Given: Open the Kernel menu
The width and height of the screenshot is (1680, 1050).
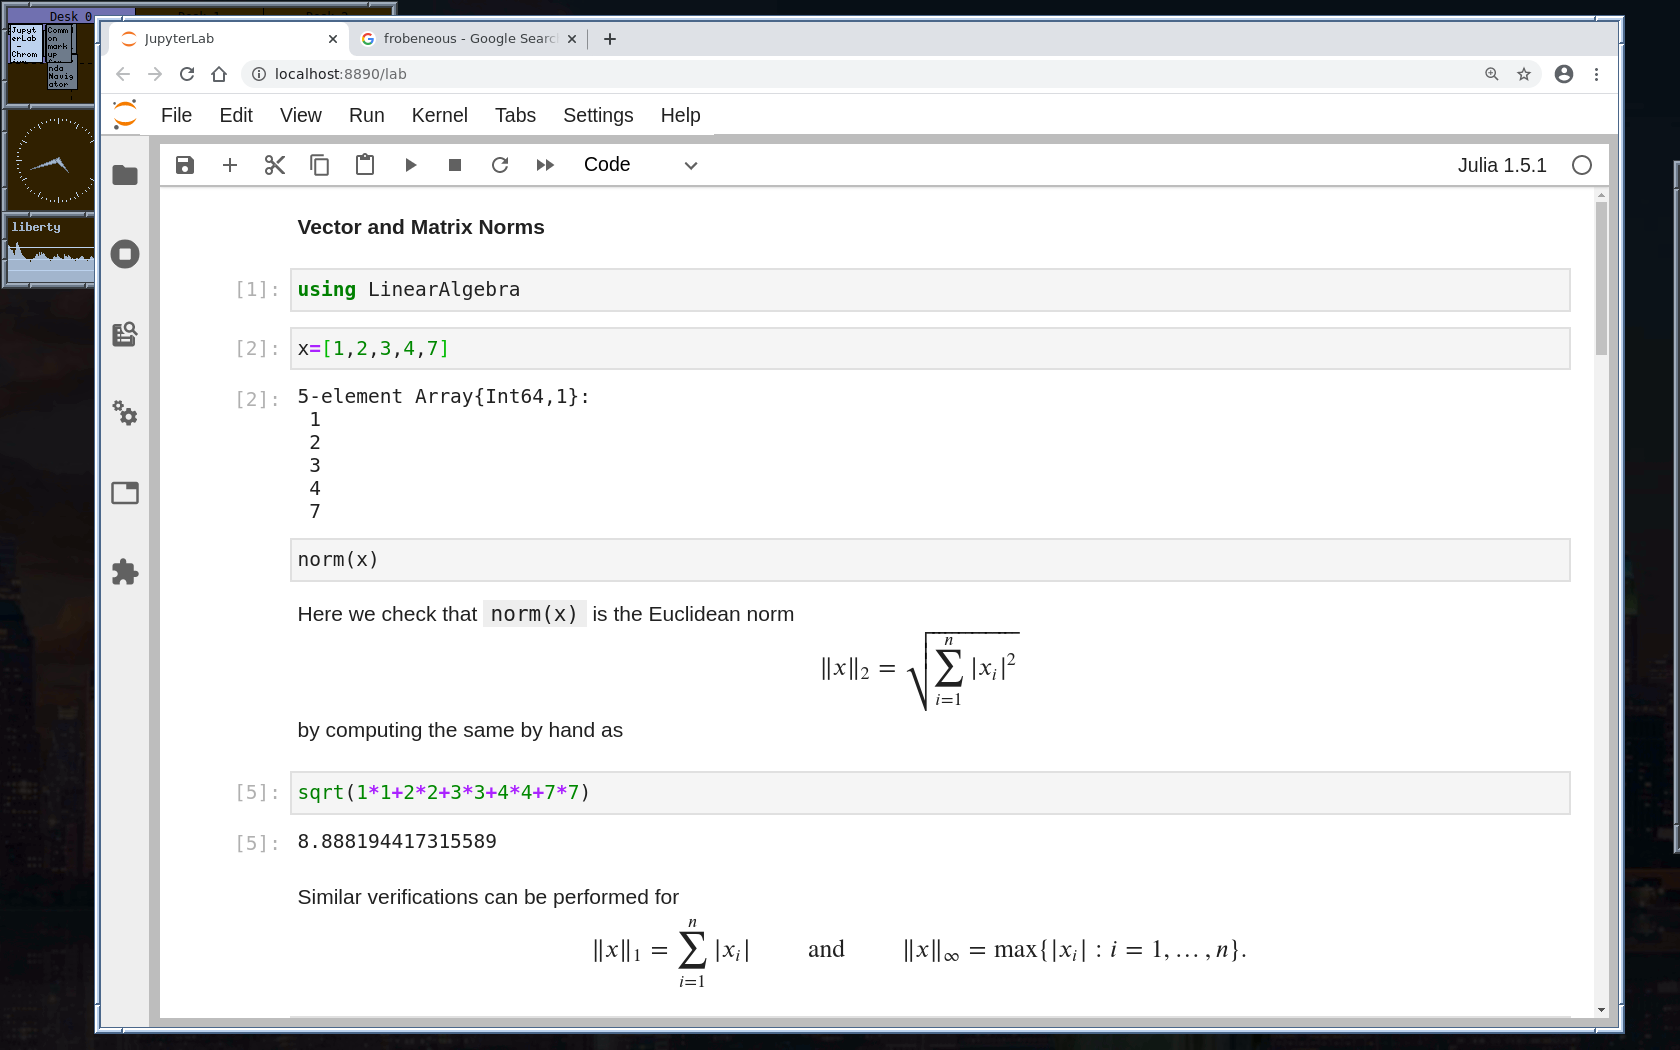Looking at the screenshot, I should click(439, 115).
